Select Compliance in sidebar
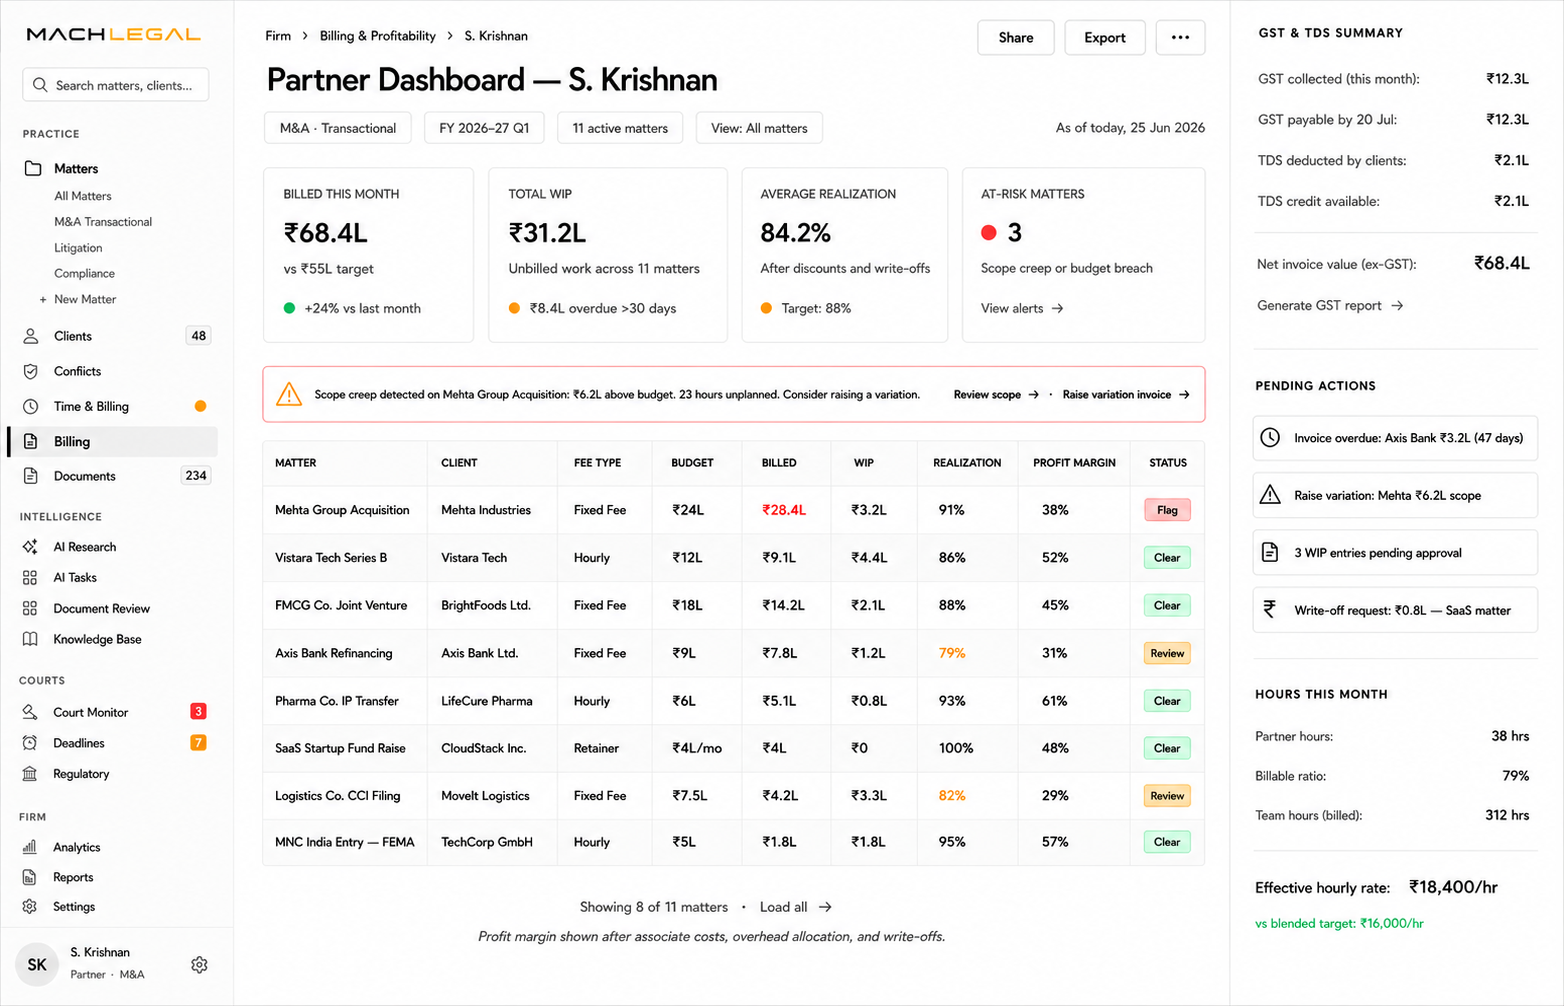 pos(84,273)
